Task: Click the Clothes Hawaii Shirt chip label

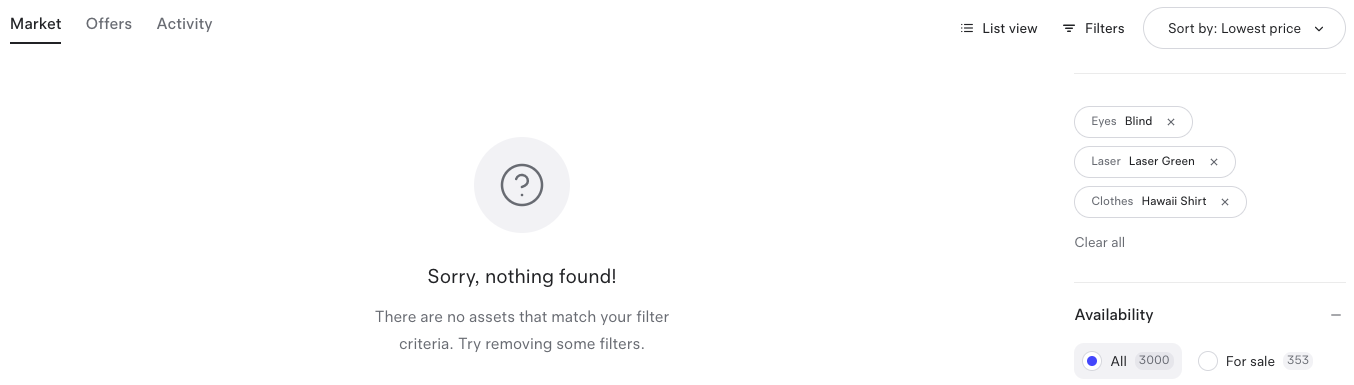Action: tap(1149, 201)
